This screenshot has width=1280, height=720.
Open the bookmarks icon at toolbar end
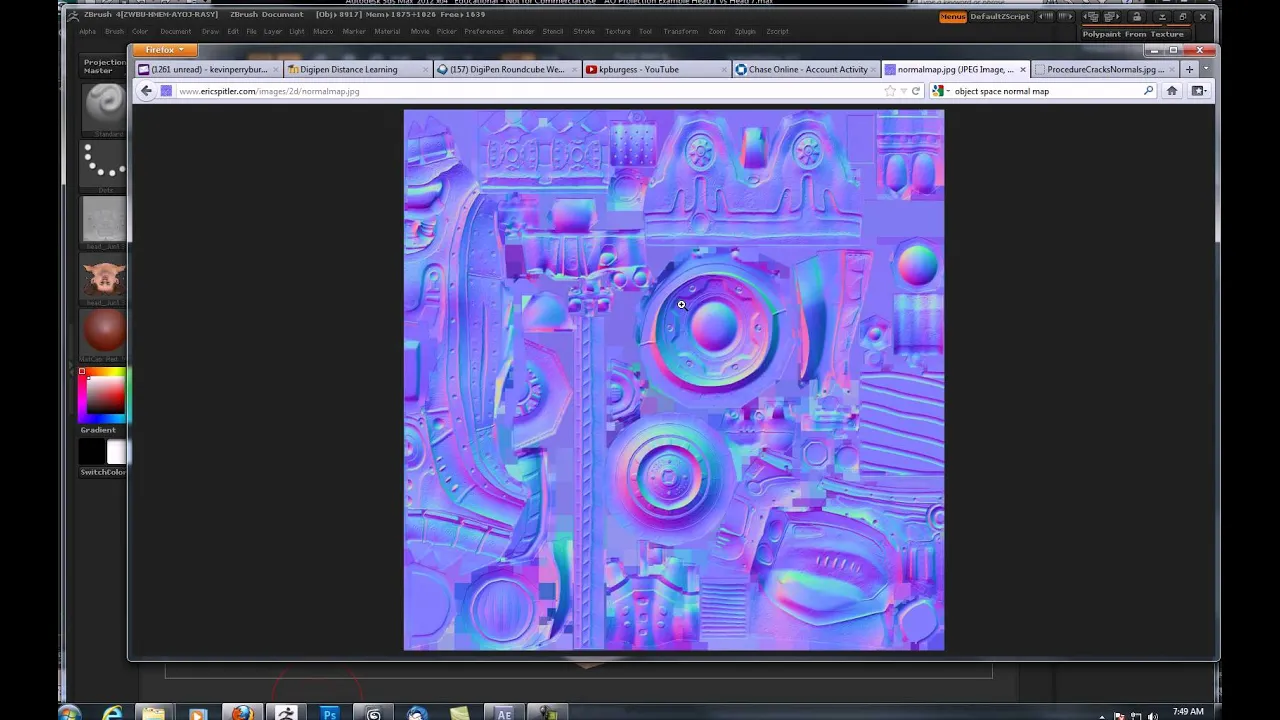1198,91
